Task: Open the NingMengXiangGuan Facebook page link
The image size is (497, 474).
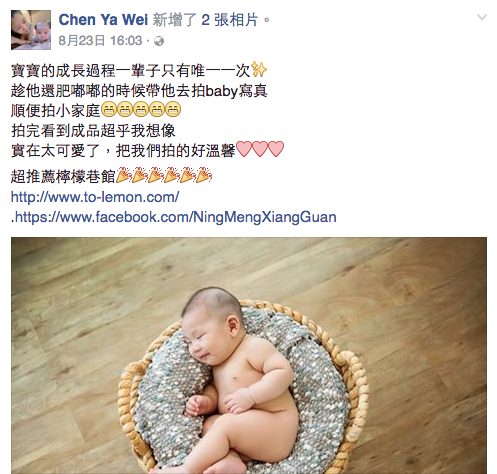Action: [176, 217]
